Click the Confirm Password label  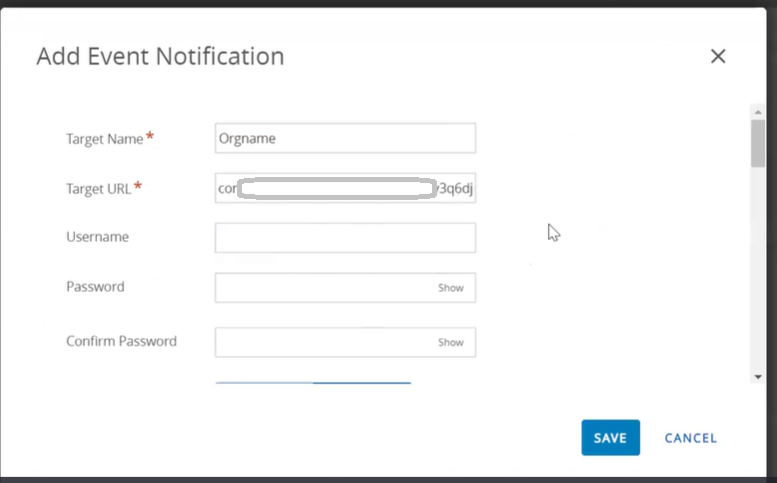pyautogui.click(x=121, y=341)
